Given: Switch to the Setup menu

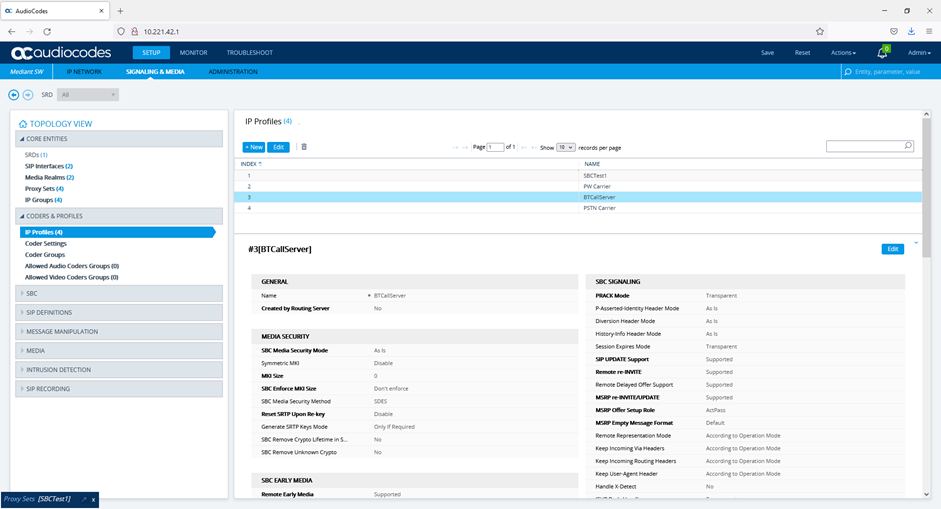Looking at the screenshot, I should point(151,53).
